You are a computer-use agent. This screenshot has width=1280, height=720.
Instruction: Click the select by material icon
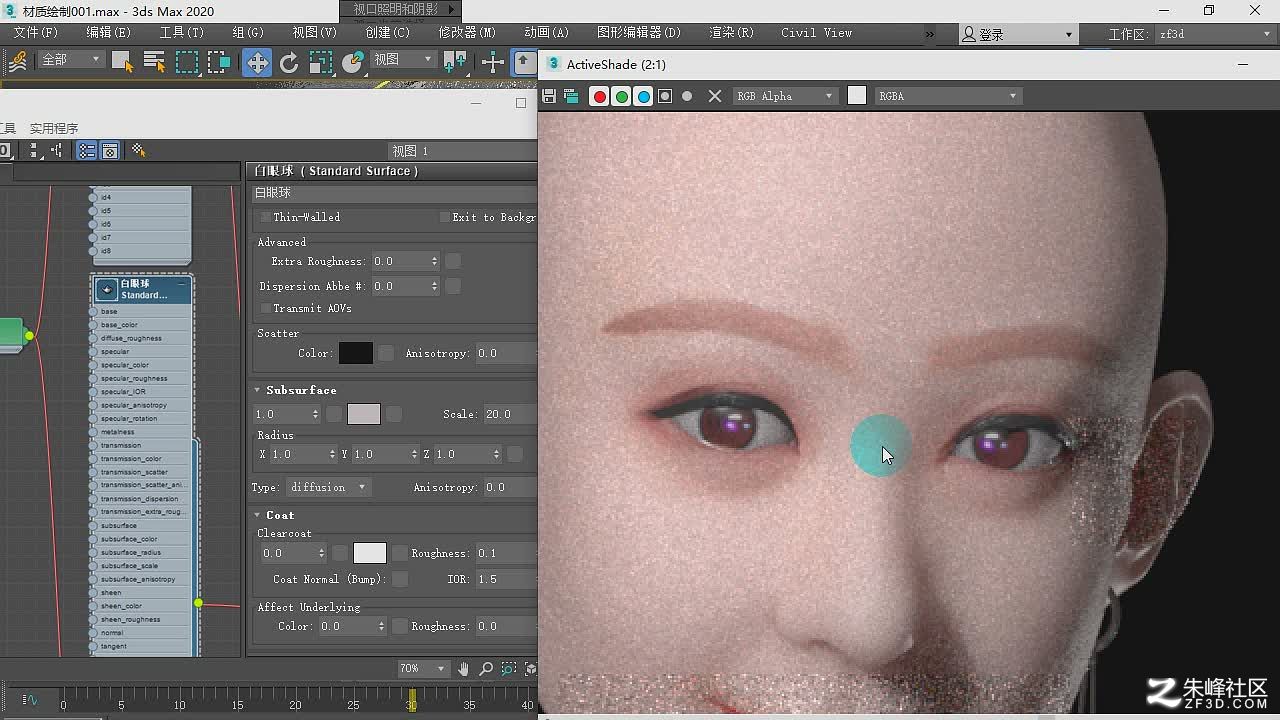pos(139,150)
